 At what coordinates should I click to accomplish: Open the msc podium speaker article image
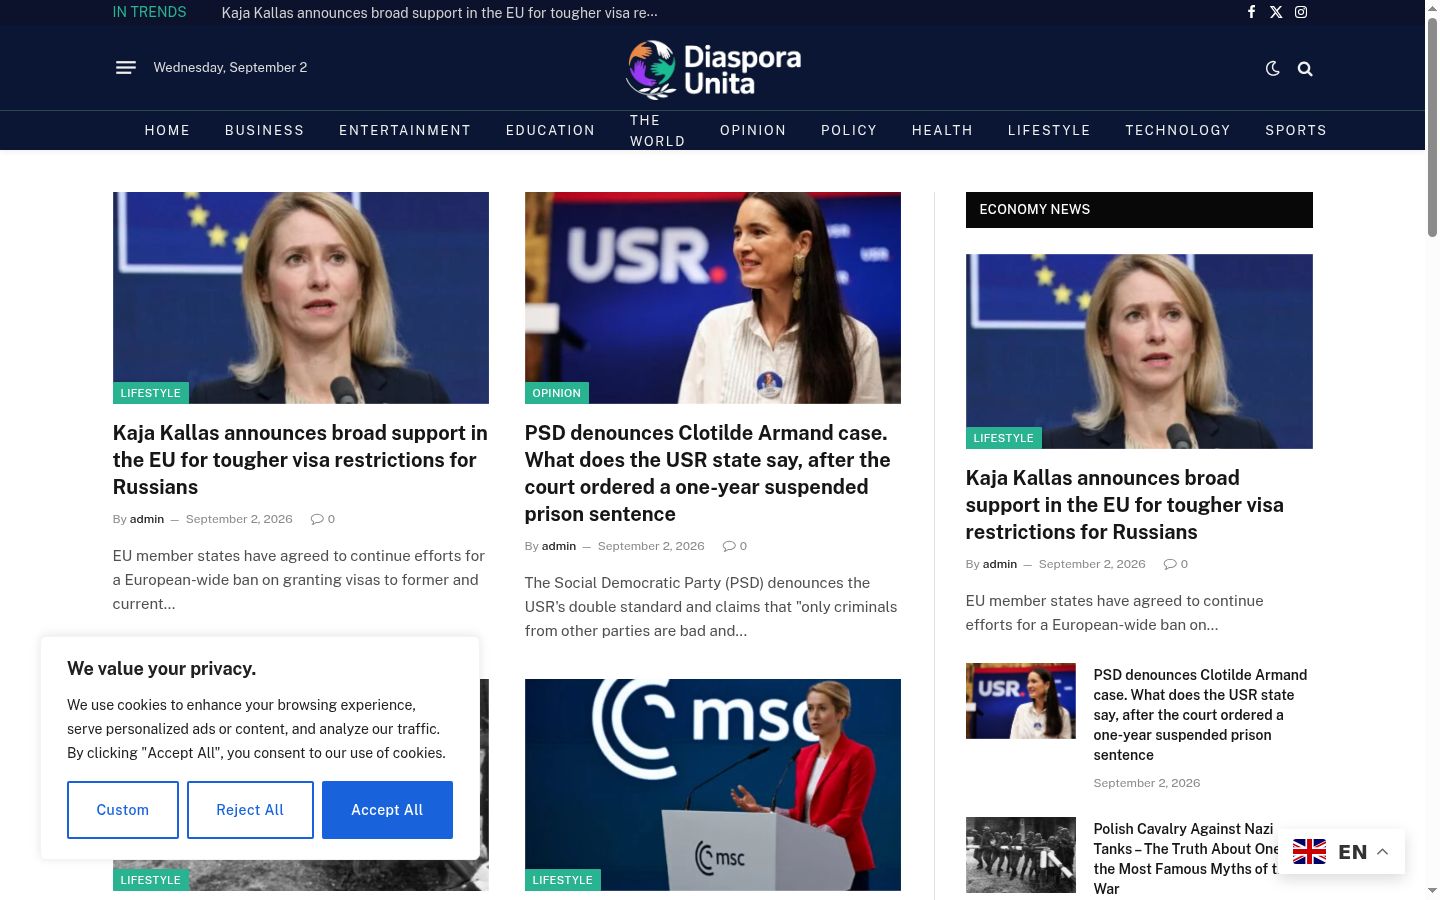(x=713, y=785)
